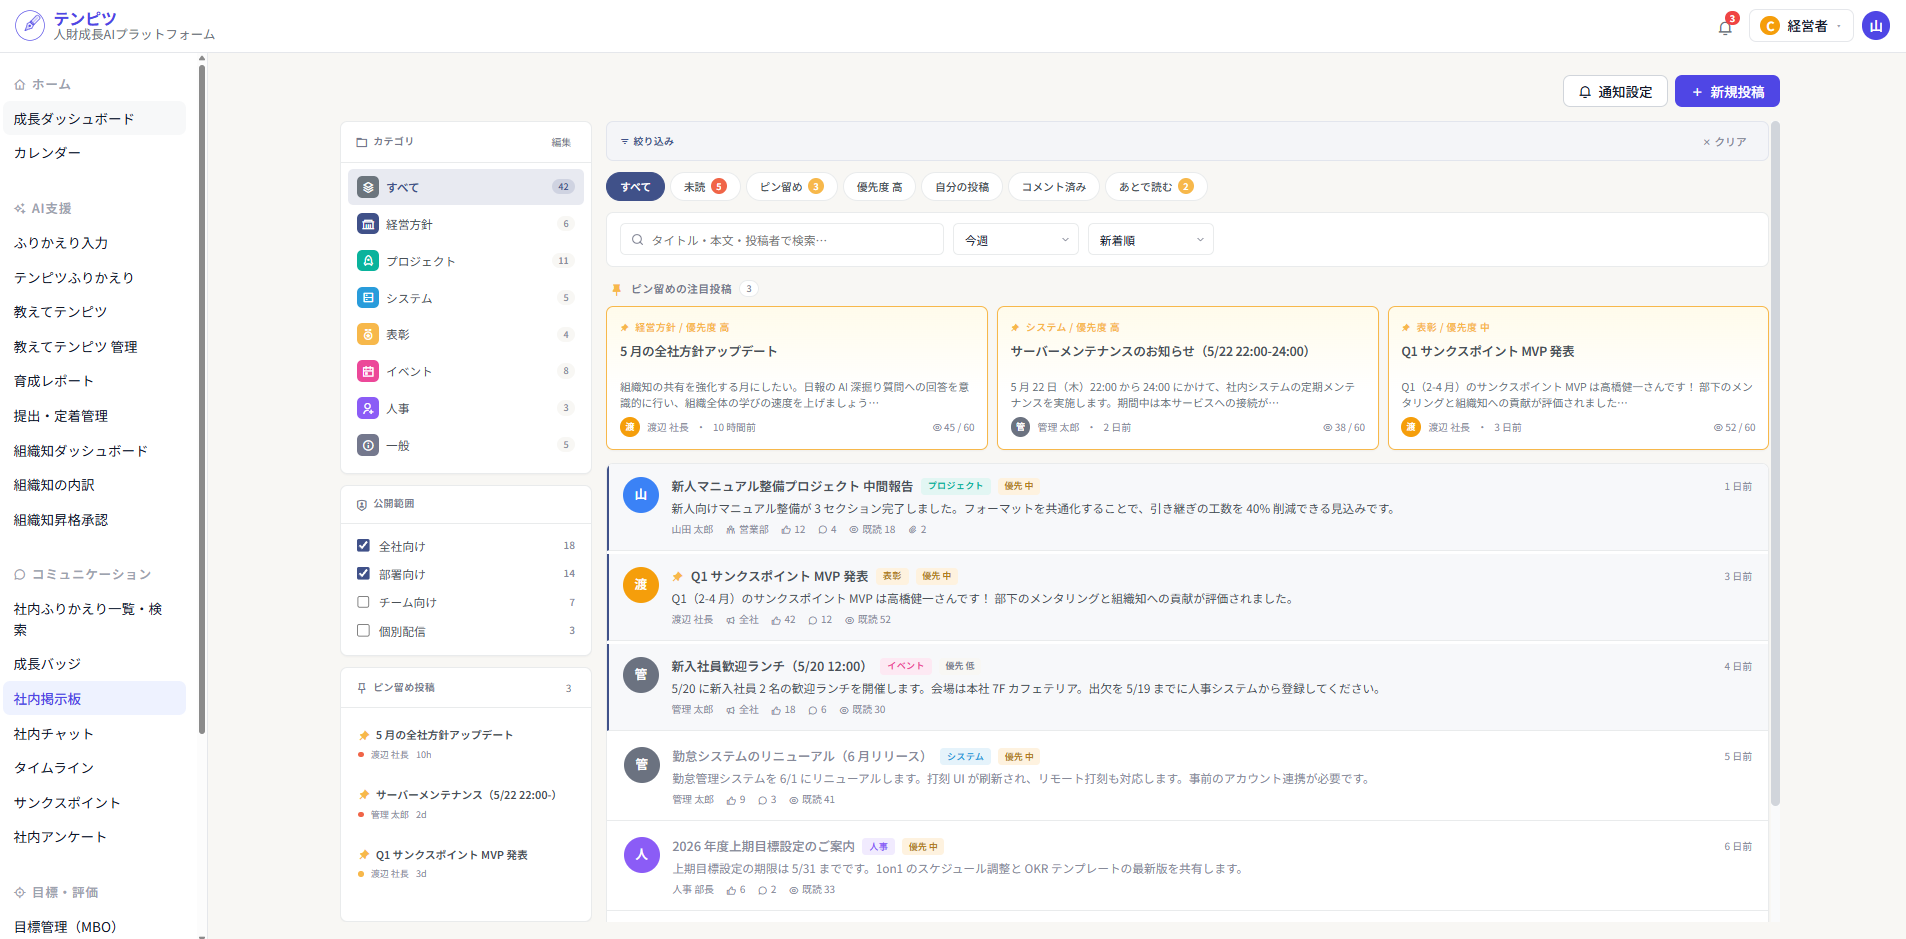The image size is (1906, 939).
Task: Select the あとで読む filter tab
Action: point(1156,187)
